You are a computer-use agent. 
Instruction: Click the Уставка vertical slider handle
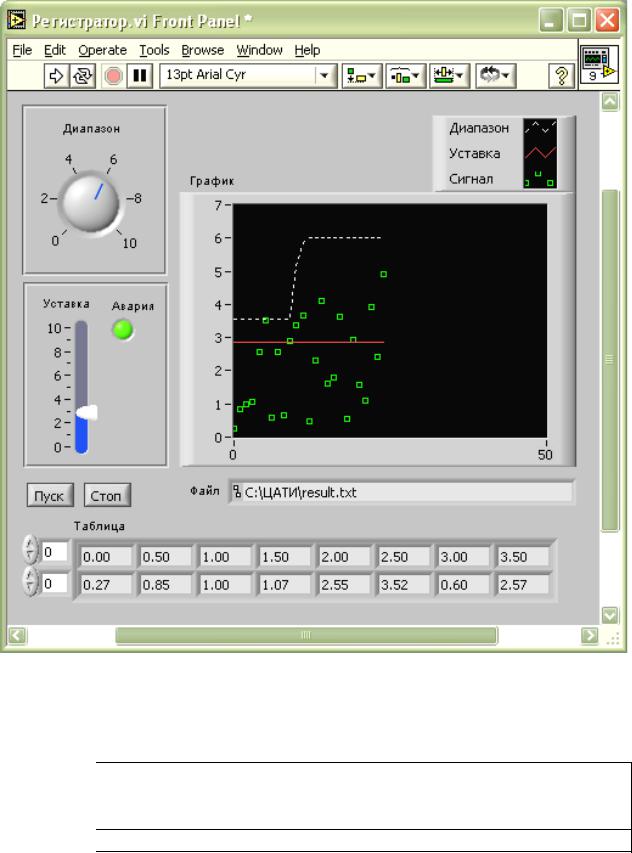[86, 412]
